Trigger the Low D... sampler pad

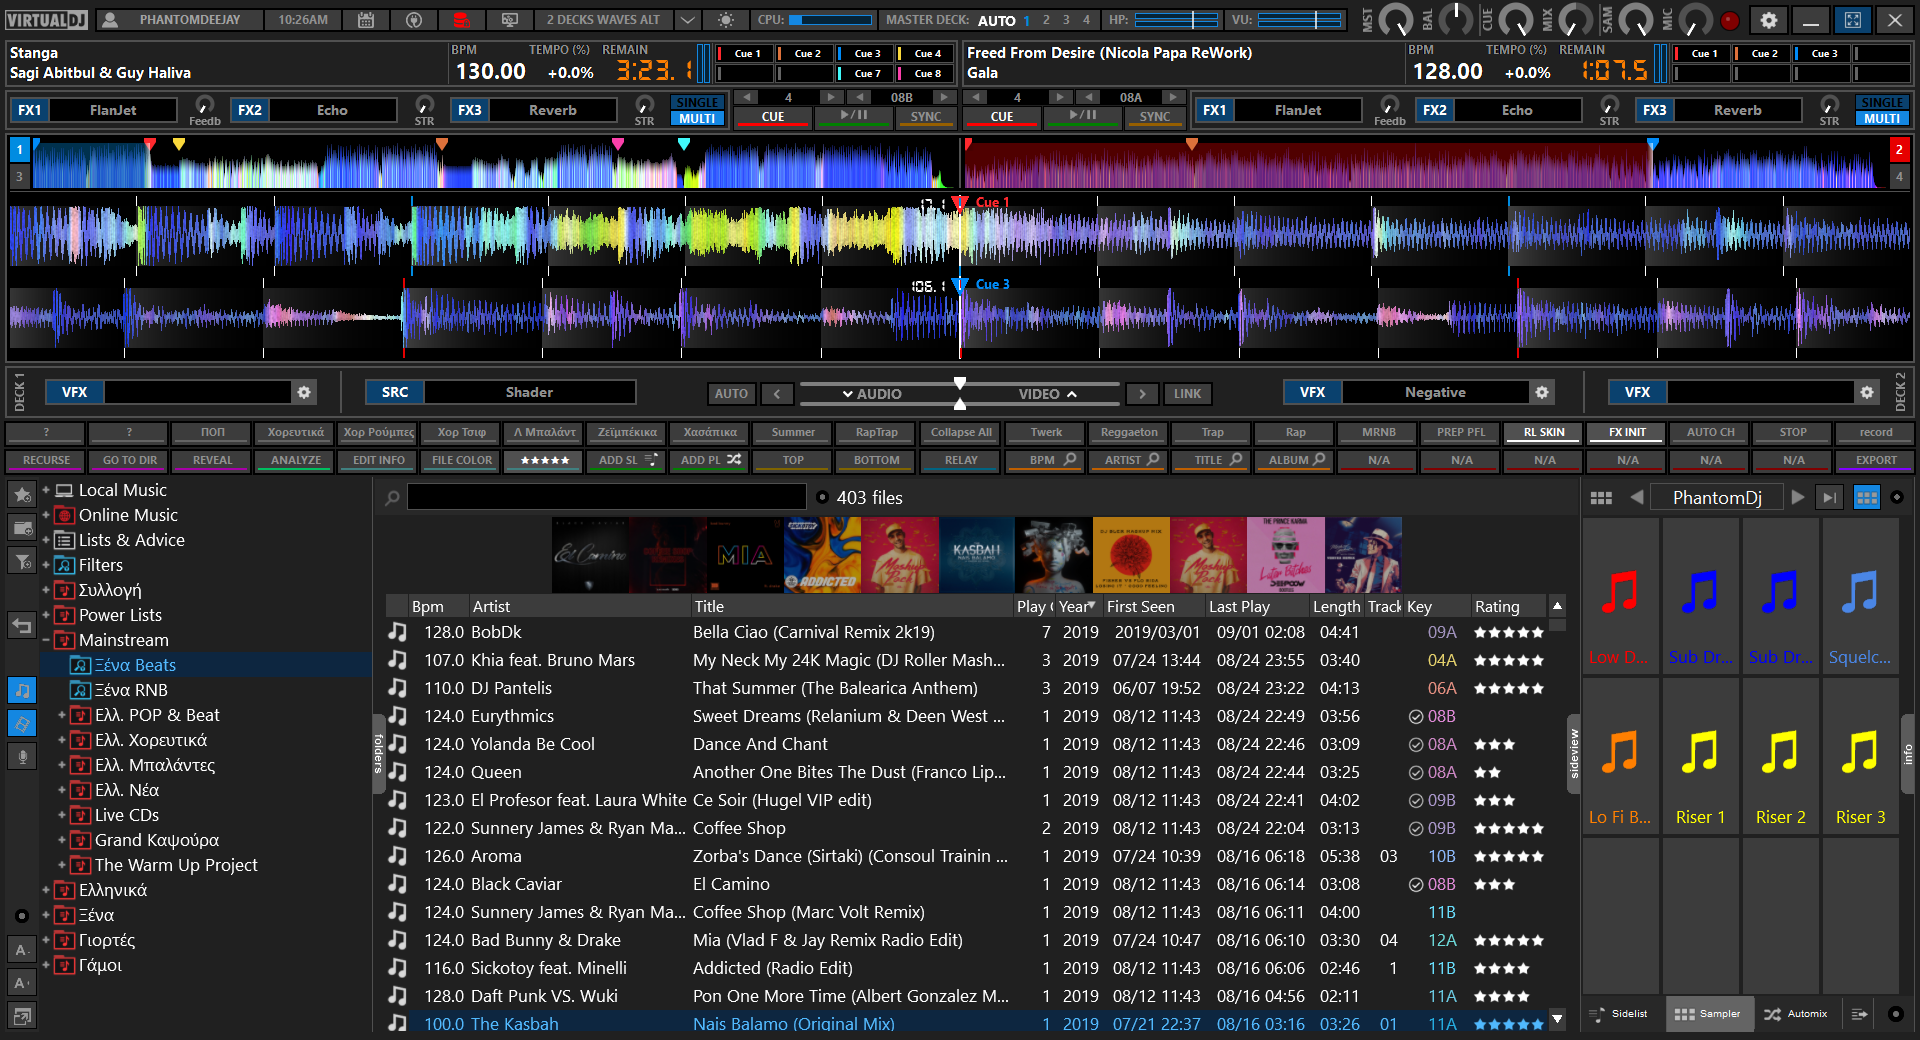click(x=1620, y=596)
